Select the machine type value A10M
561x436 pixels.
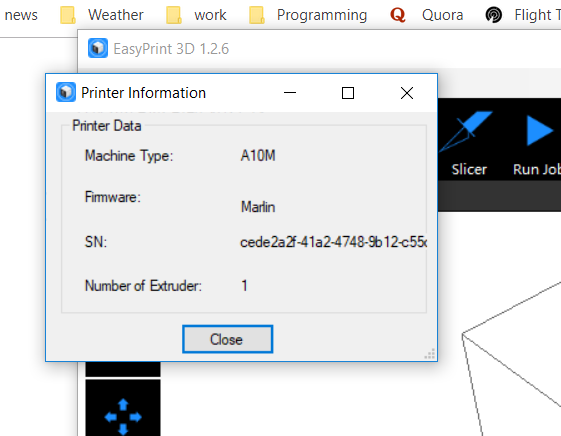point(258,156)
